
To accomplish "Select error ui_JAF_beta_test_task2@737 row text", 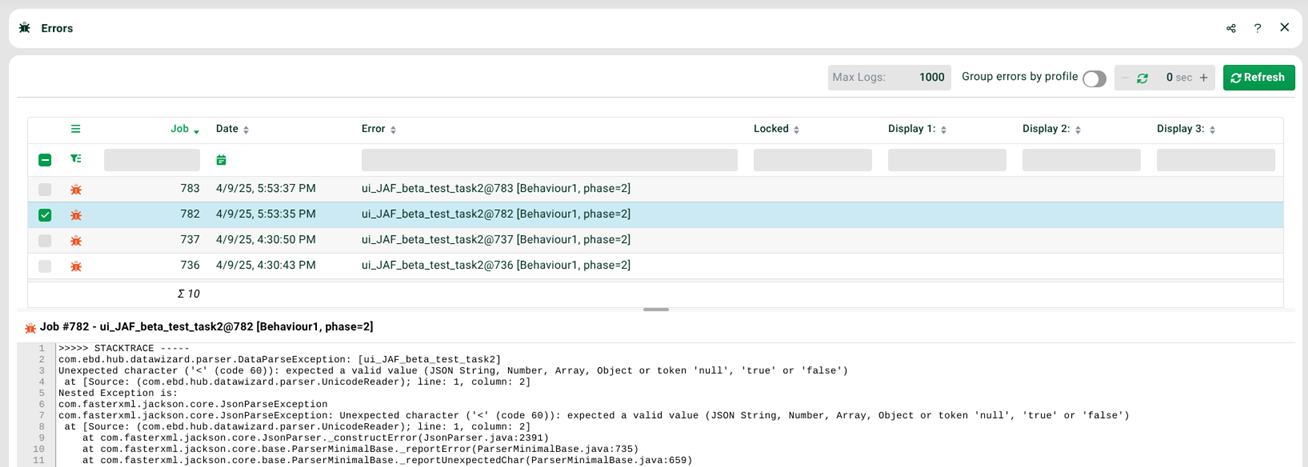I will pos(496,240).
